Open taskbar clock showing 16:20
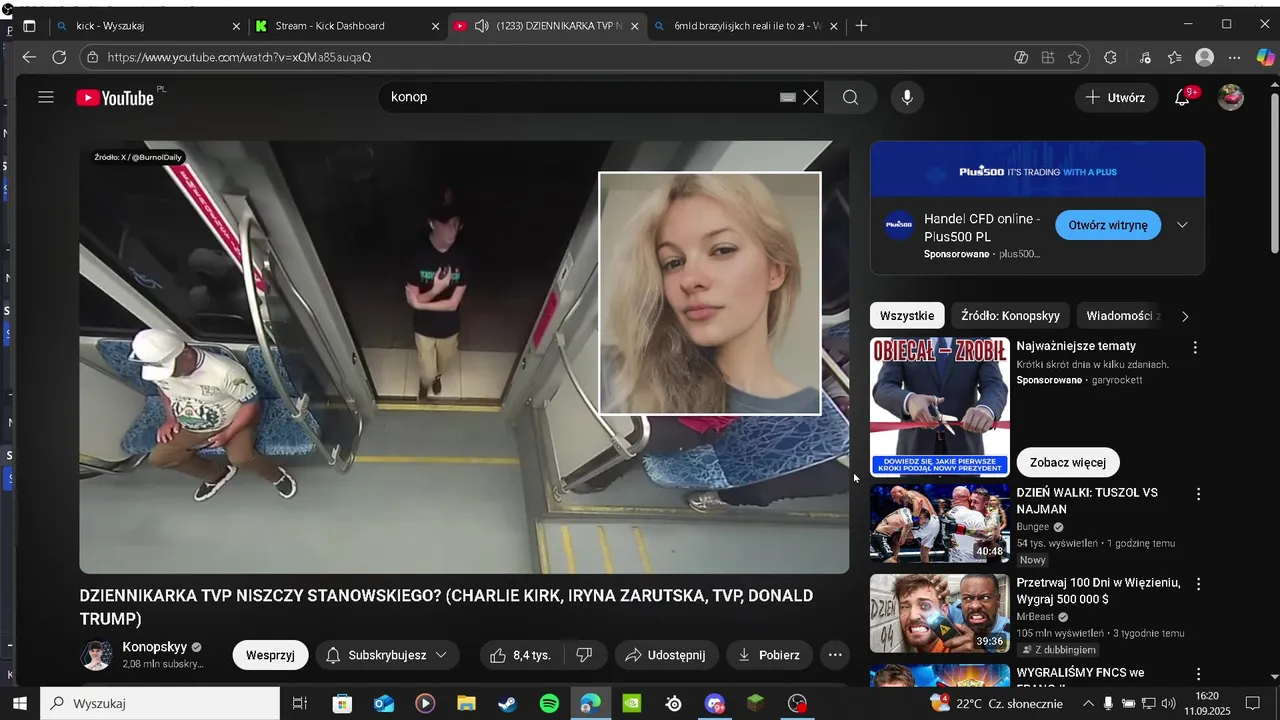The height and width of the screenshot is (720, 1280). pos(1207,704)
